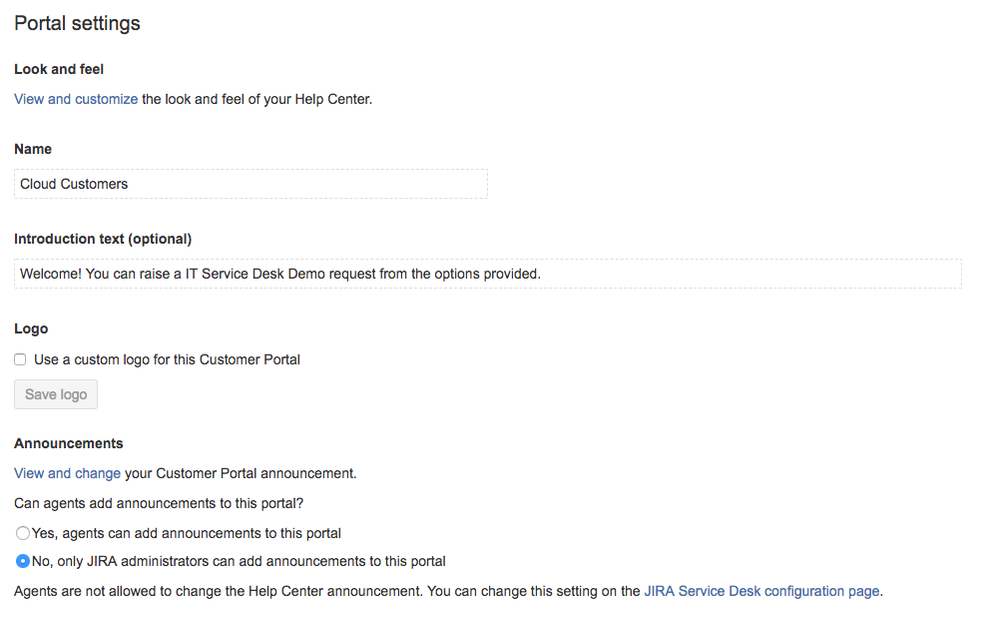Image resolution: width=999 pixels, height=643 pixels.
Task: Click the Name field containing Cloud Customers
Action: click(x=251, y=184)
